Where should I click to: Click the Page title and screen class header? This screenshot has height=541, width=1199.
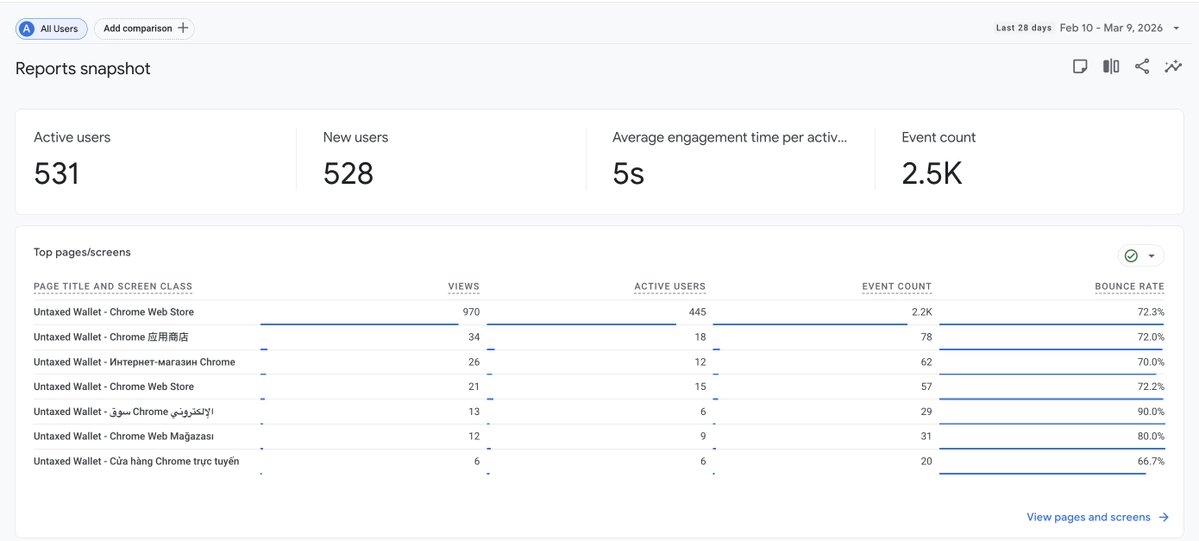tap(113, 287)
